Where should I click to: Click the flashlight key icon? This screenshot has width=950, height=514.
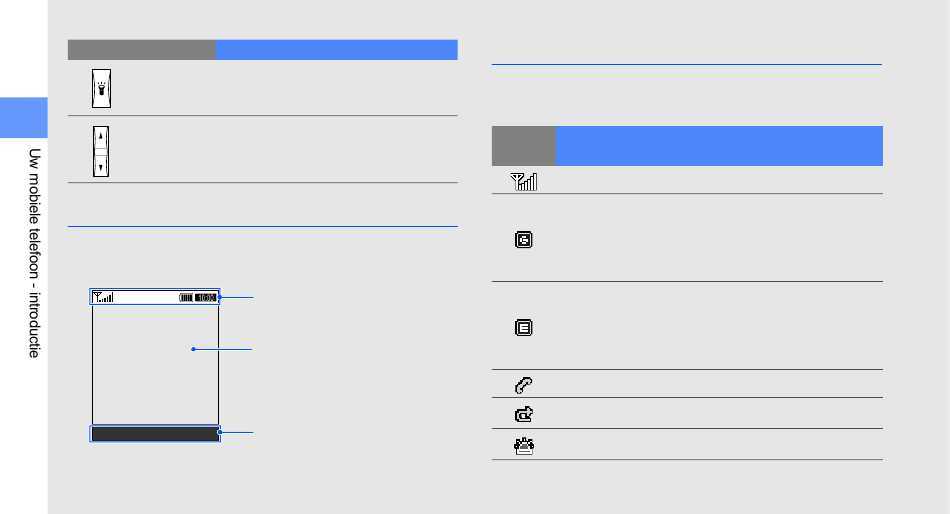[x=101, y=88]
